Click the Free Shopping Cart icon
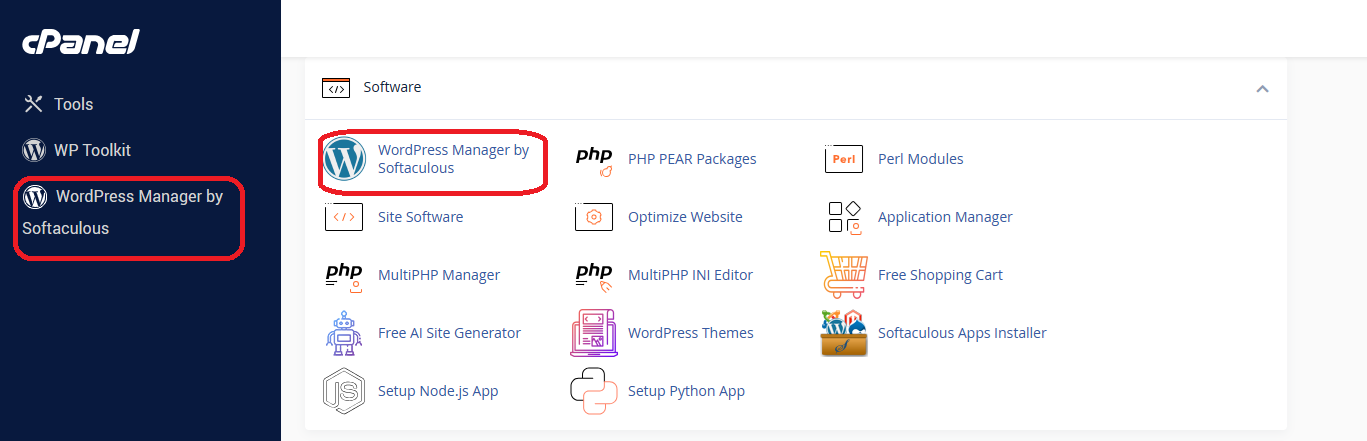 tap(843, 275)
